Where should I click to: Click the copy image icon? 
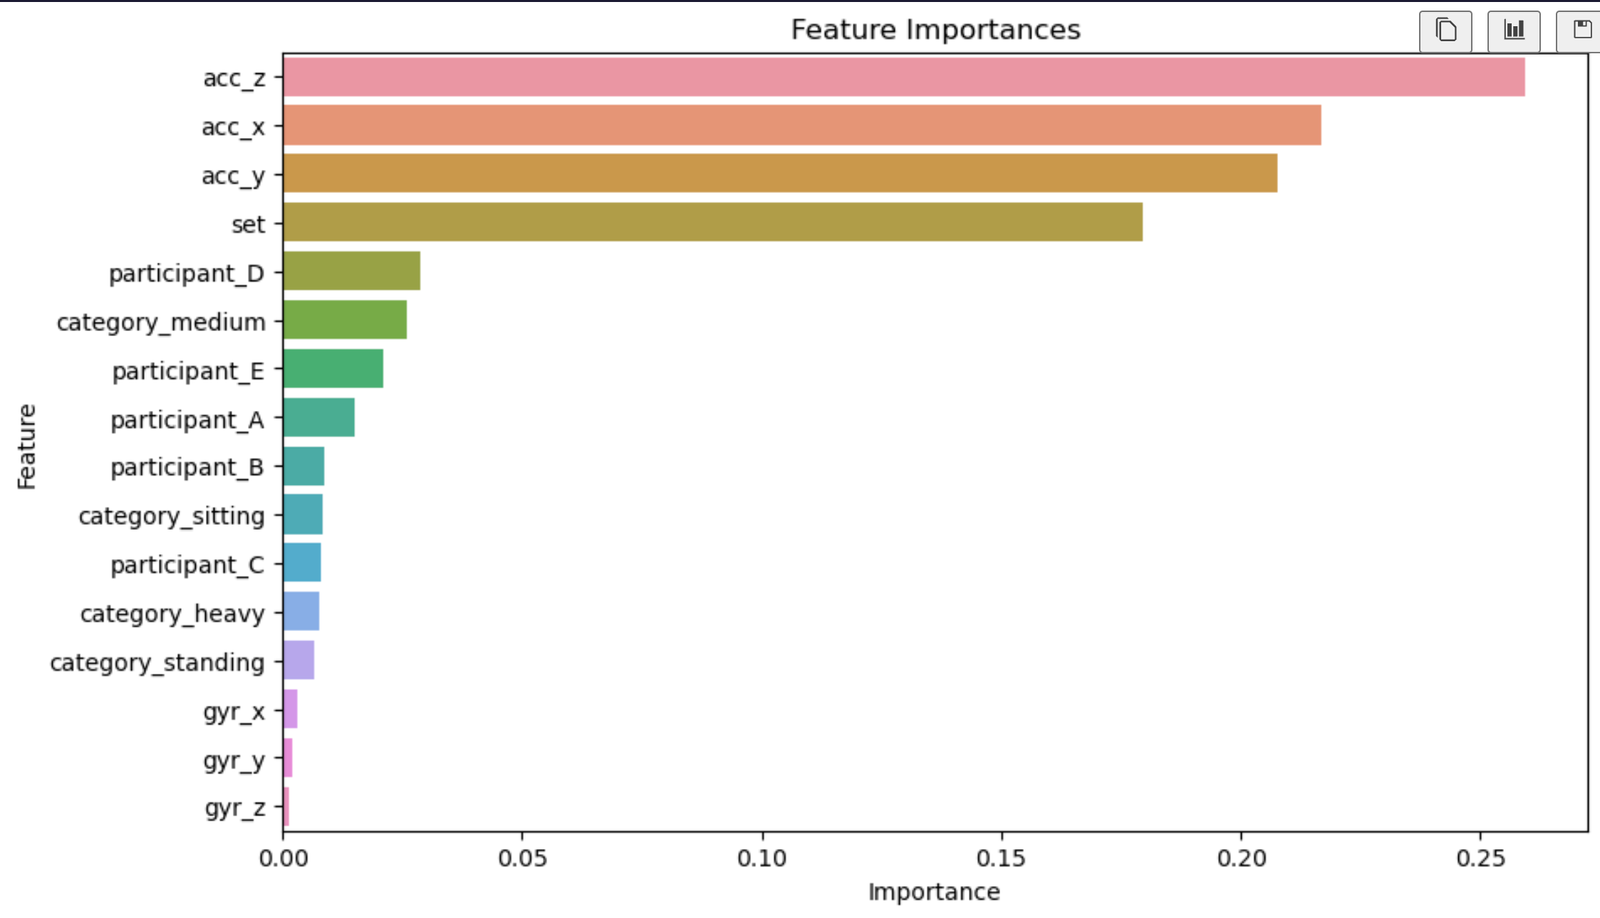click(1445, 30)
